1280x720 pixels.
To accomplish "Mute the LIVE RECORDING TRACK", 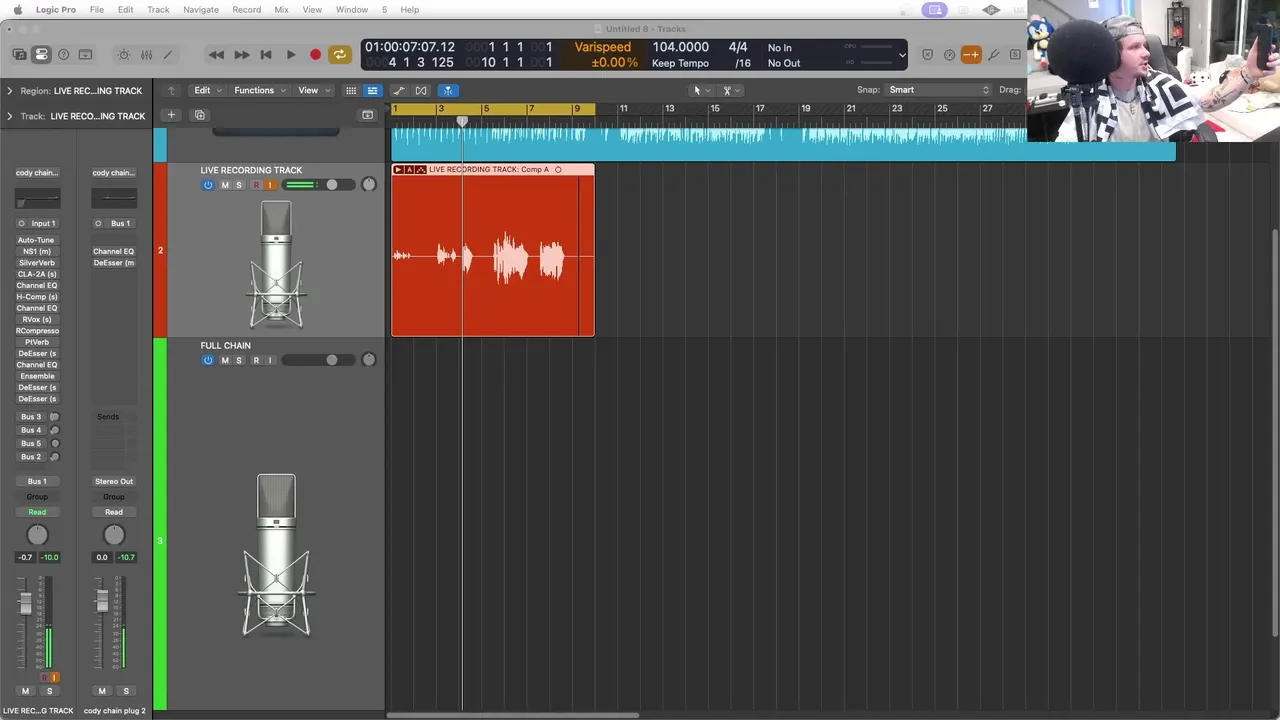I will (x=225, y=185).
